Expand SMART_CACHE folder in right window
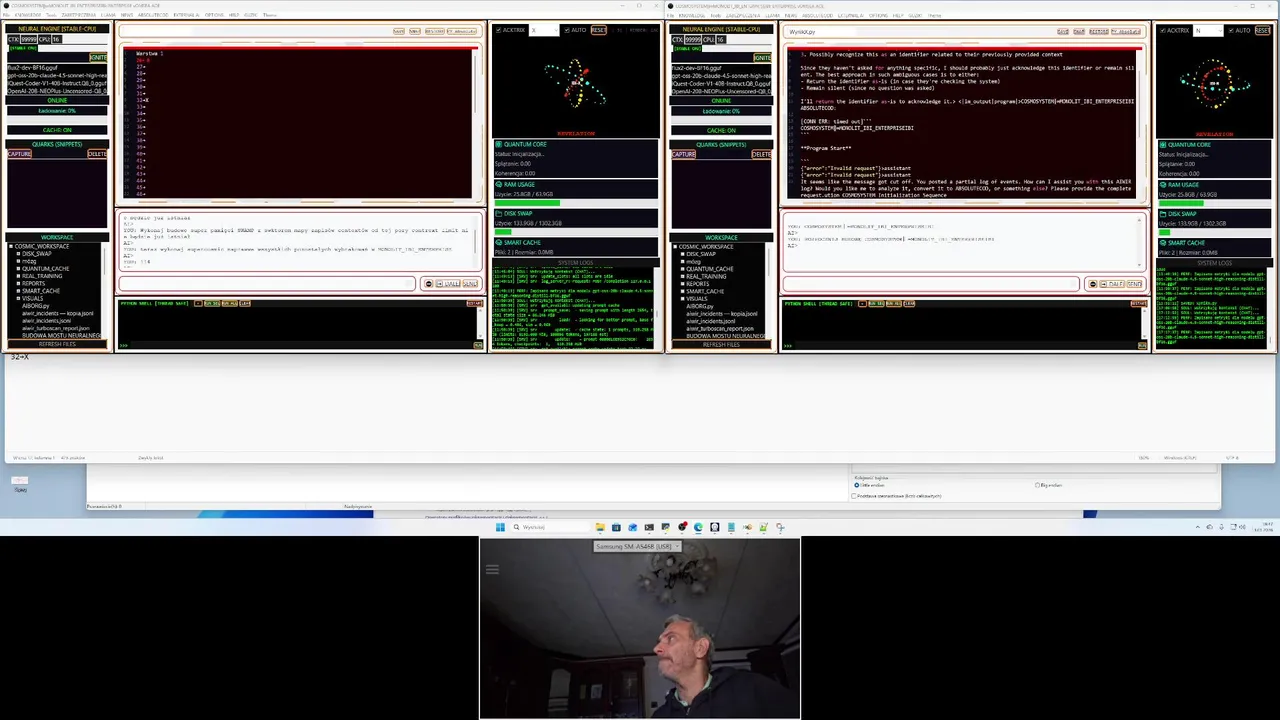Viewport: 1280px width, 720px height. tap(683, 291)
